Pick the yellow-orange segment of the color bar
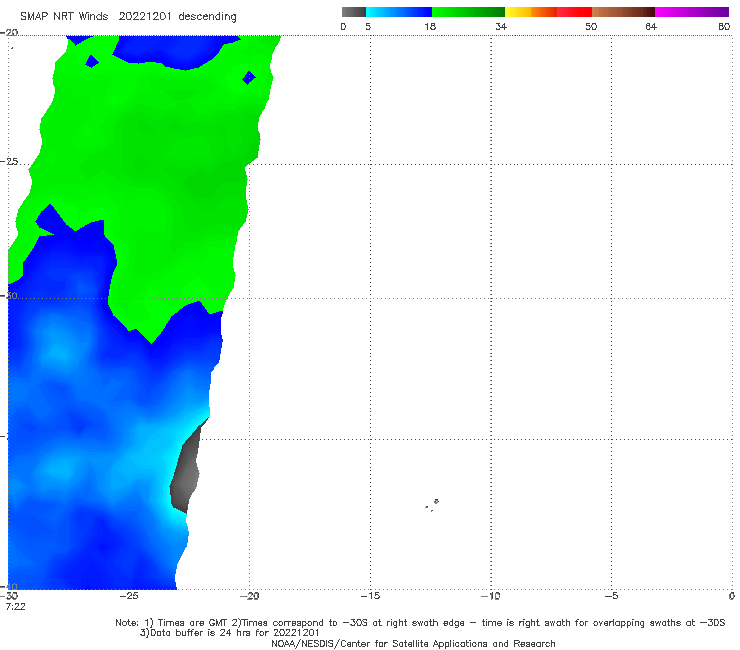 (x=531, y=12)
